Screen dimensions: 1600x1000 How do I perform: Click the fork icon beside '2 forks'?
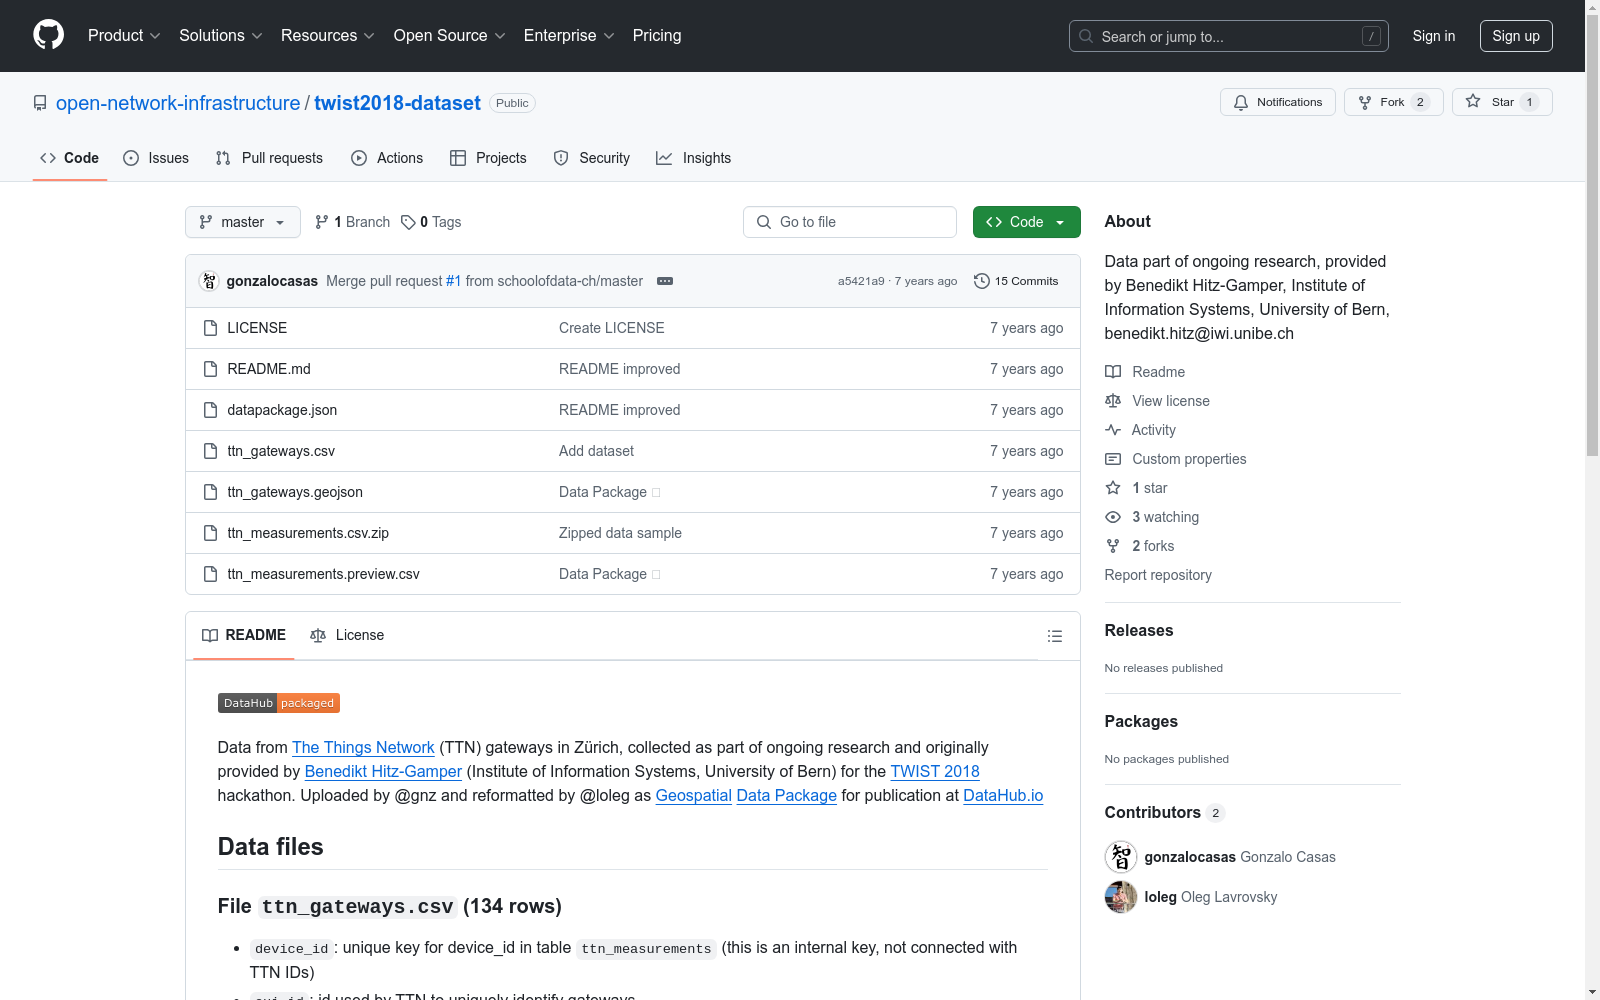(x=1113, y=546)
